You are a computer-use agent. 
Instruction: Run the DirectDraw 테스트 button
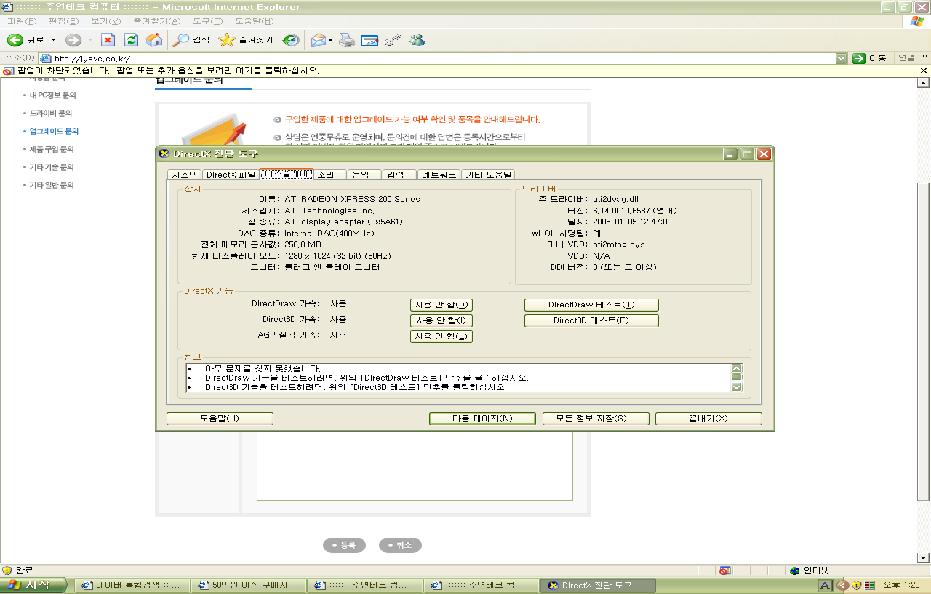pyautogui.click(x=591, y=305)
